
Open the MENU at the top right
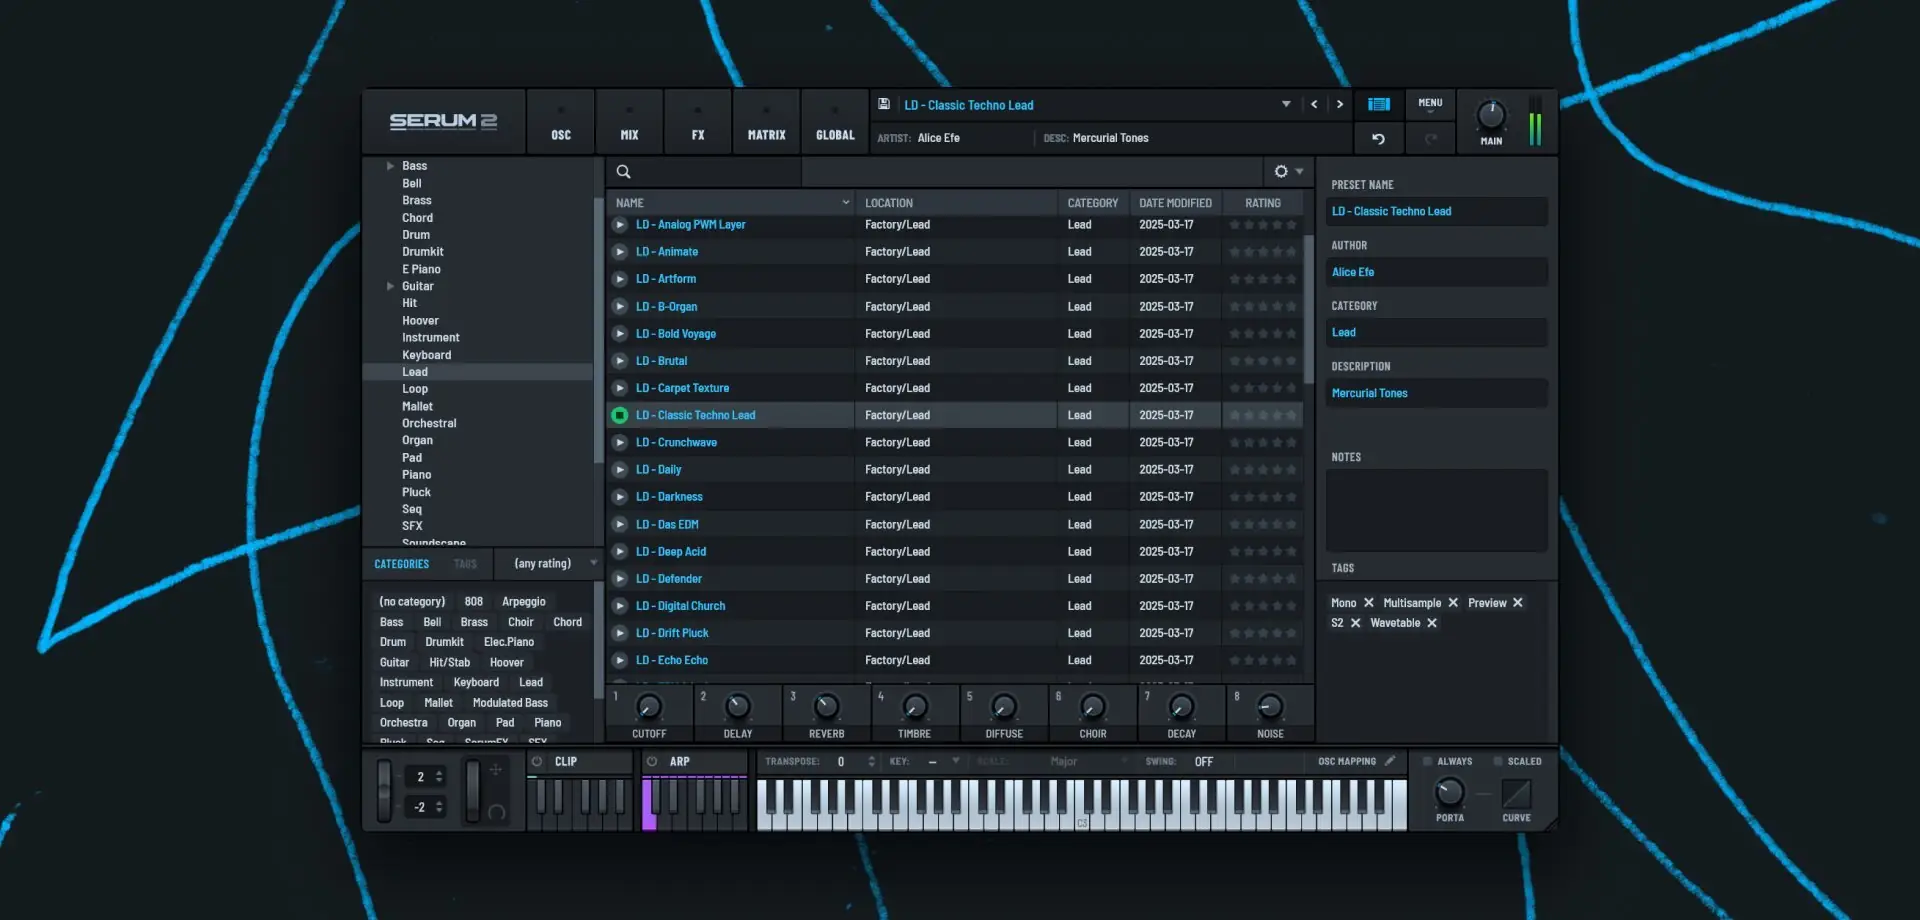(x=1430, y=104)
